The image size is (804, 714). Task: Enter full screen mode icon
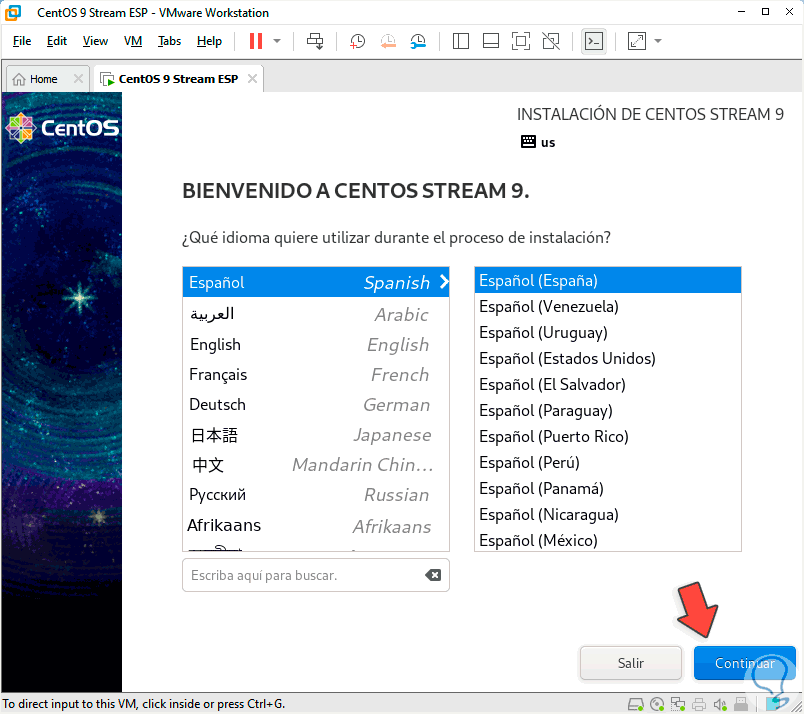(521, 41)
